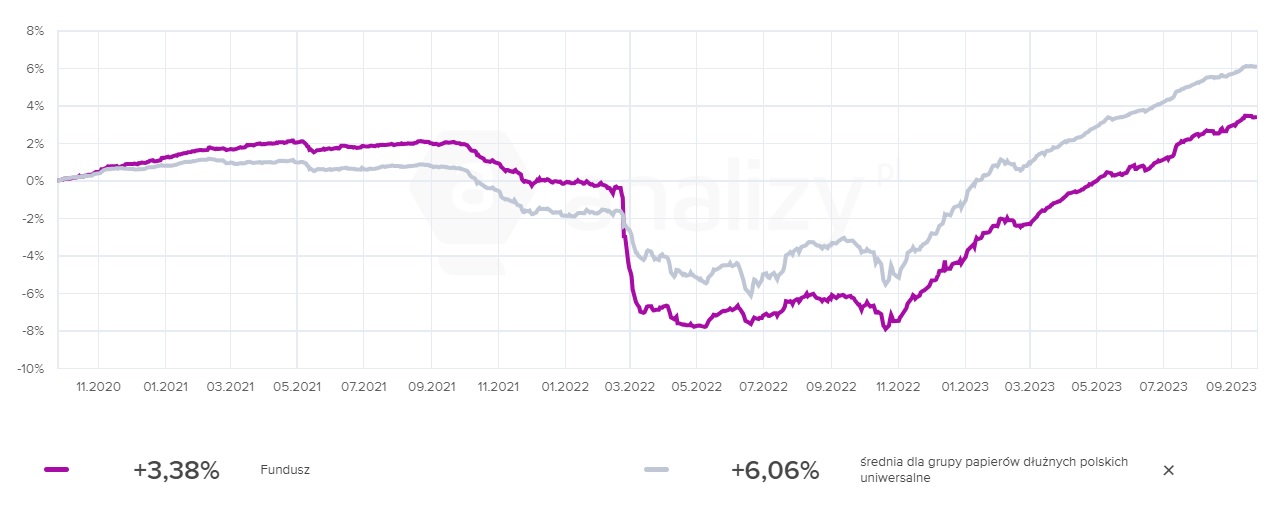Screen dimensions: 1285x505
Task: Click the gray group average legend marker
Action: click(656, 470)
